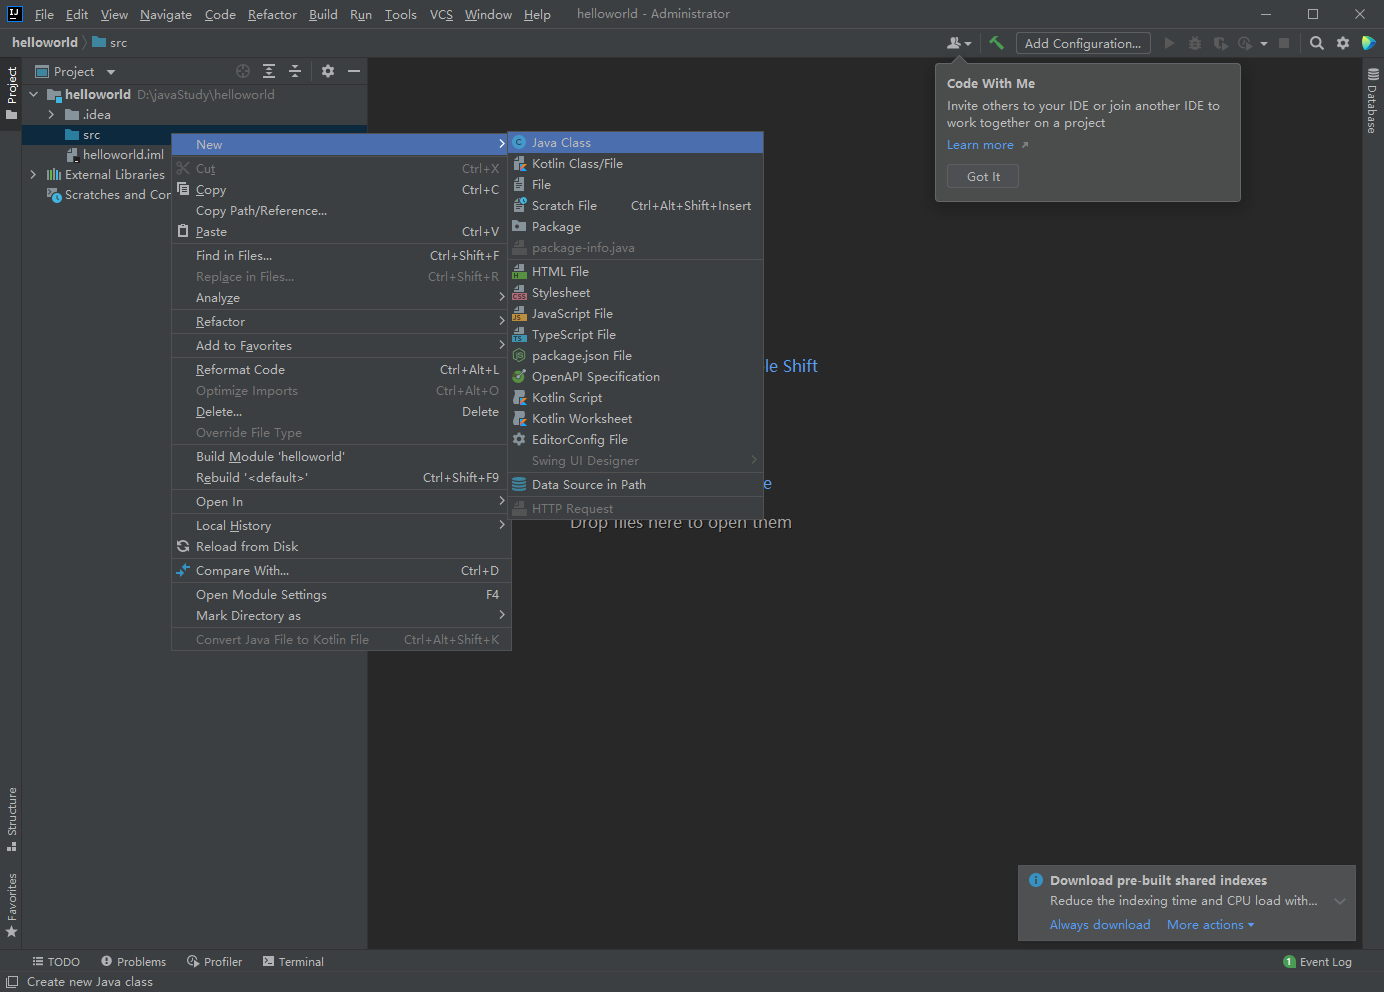Open the More actions dropdown
The image size is (1384, 992).
1210,925
